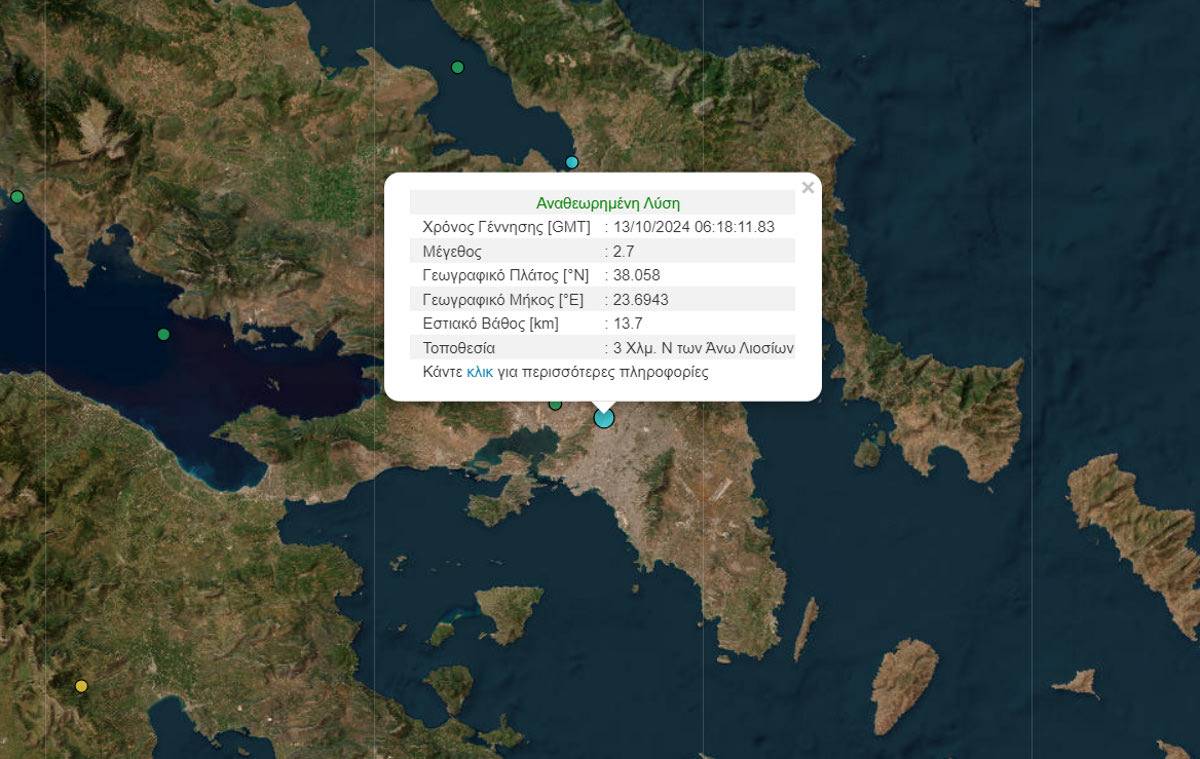Select the latitude value 38.058

click(637, 275)
